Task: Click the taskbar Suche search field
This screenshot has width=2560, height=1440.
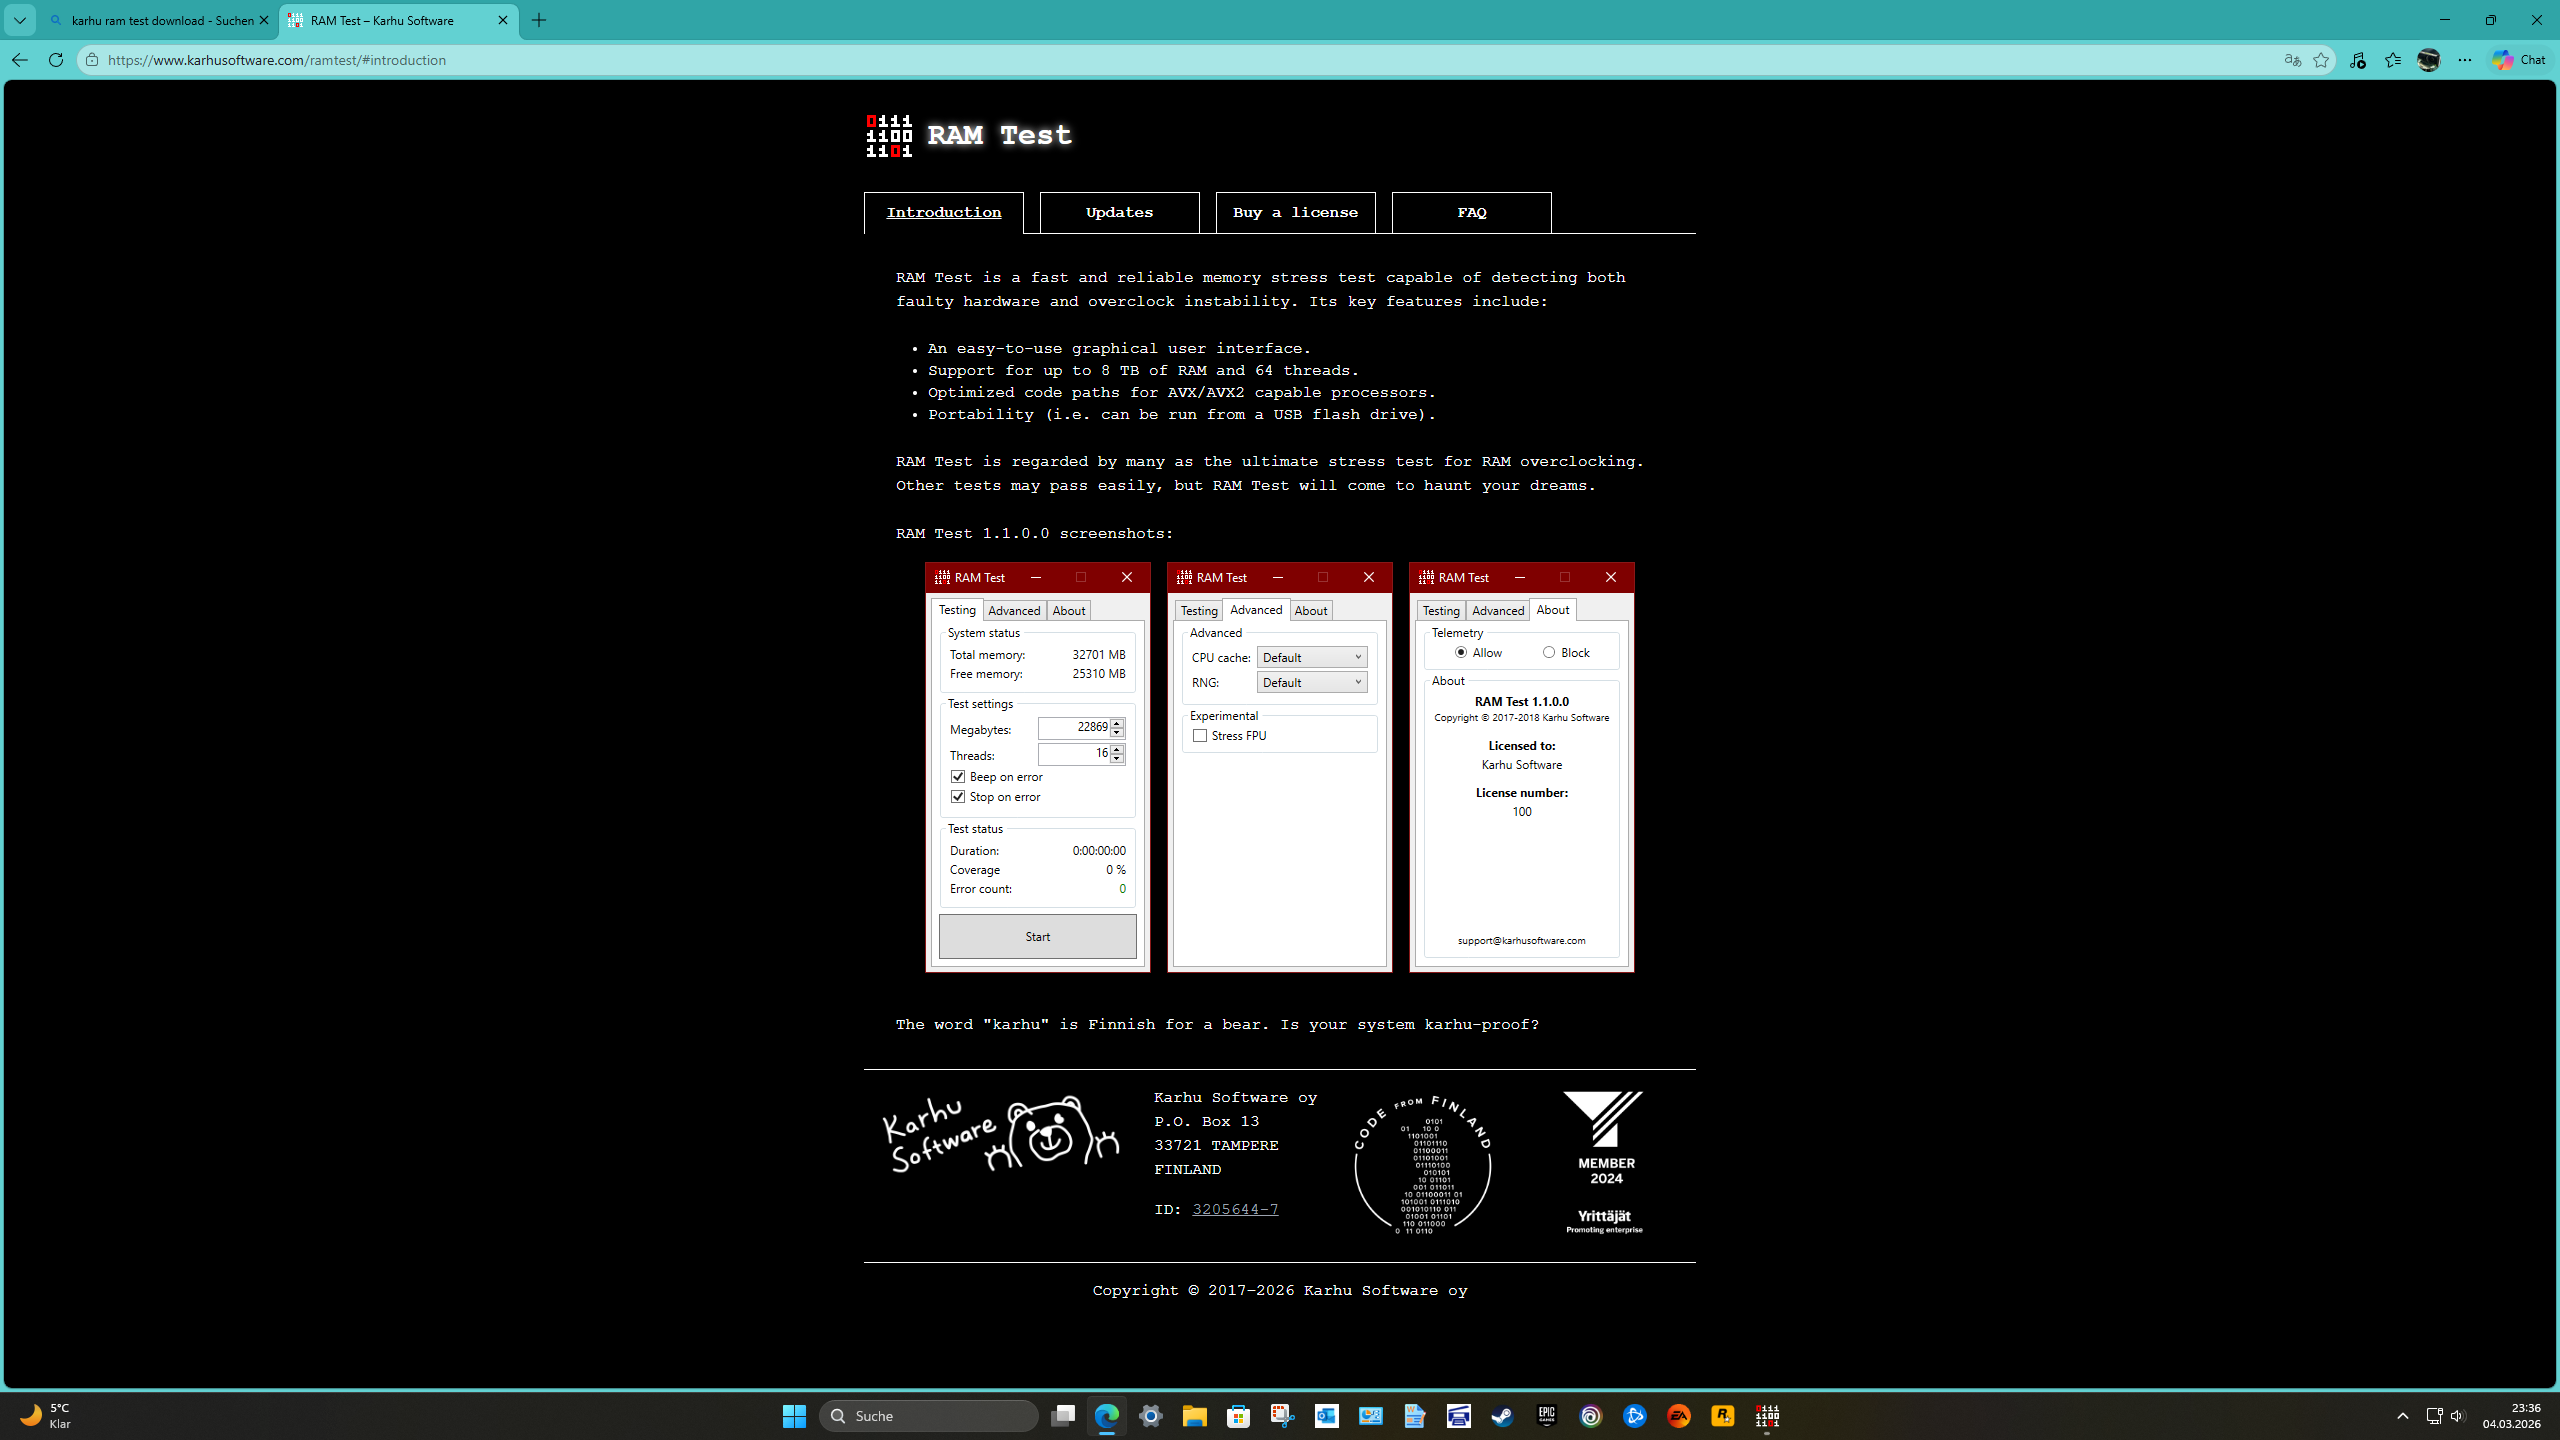Action: point(929,1416)
